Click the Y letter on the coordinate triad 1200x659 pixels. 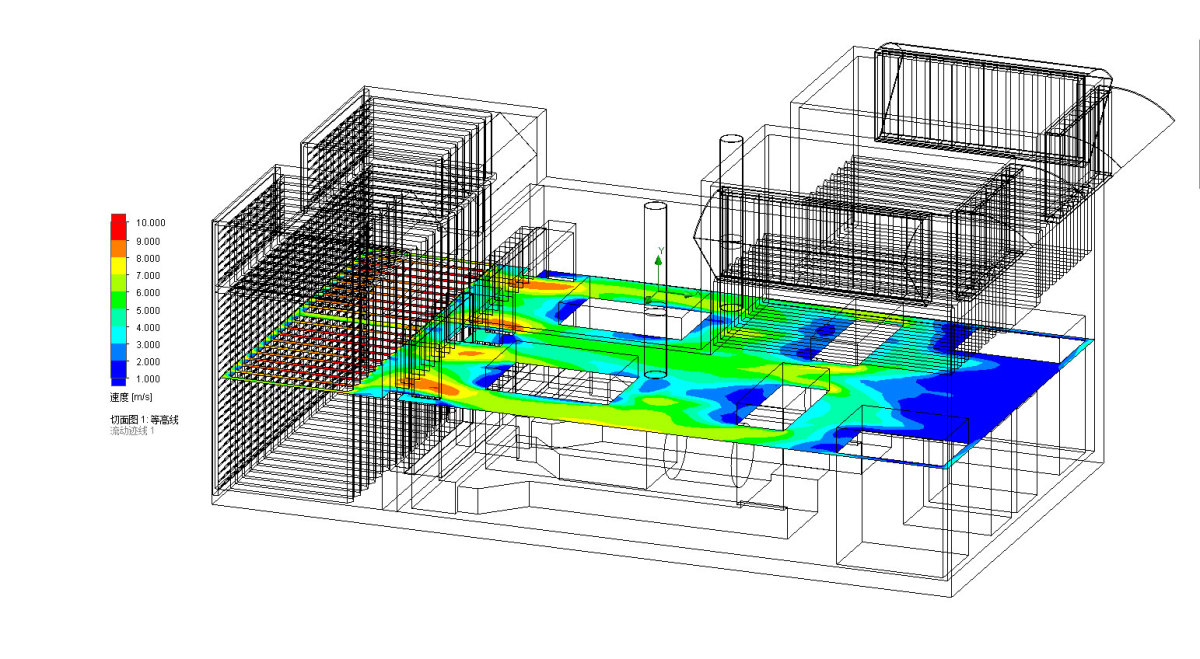pos(661,249)
